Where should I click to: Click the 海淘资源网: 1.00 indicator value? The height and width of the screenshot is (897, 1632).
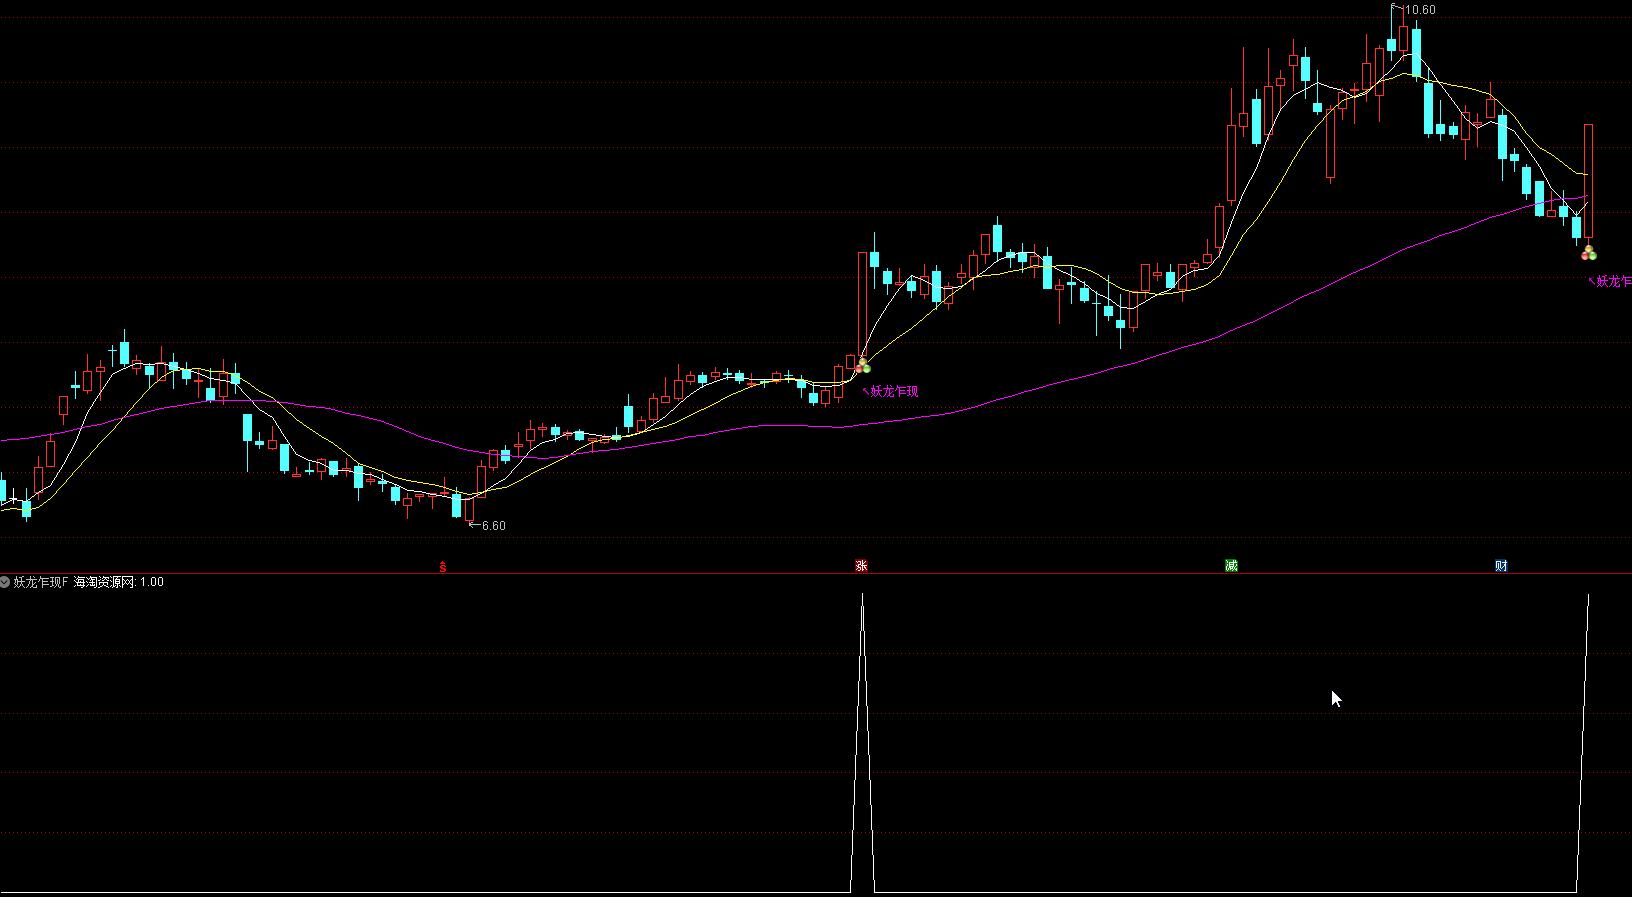coord(119,582)
